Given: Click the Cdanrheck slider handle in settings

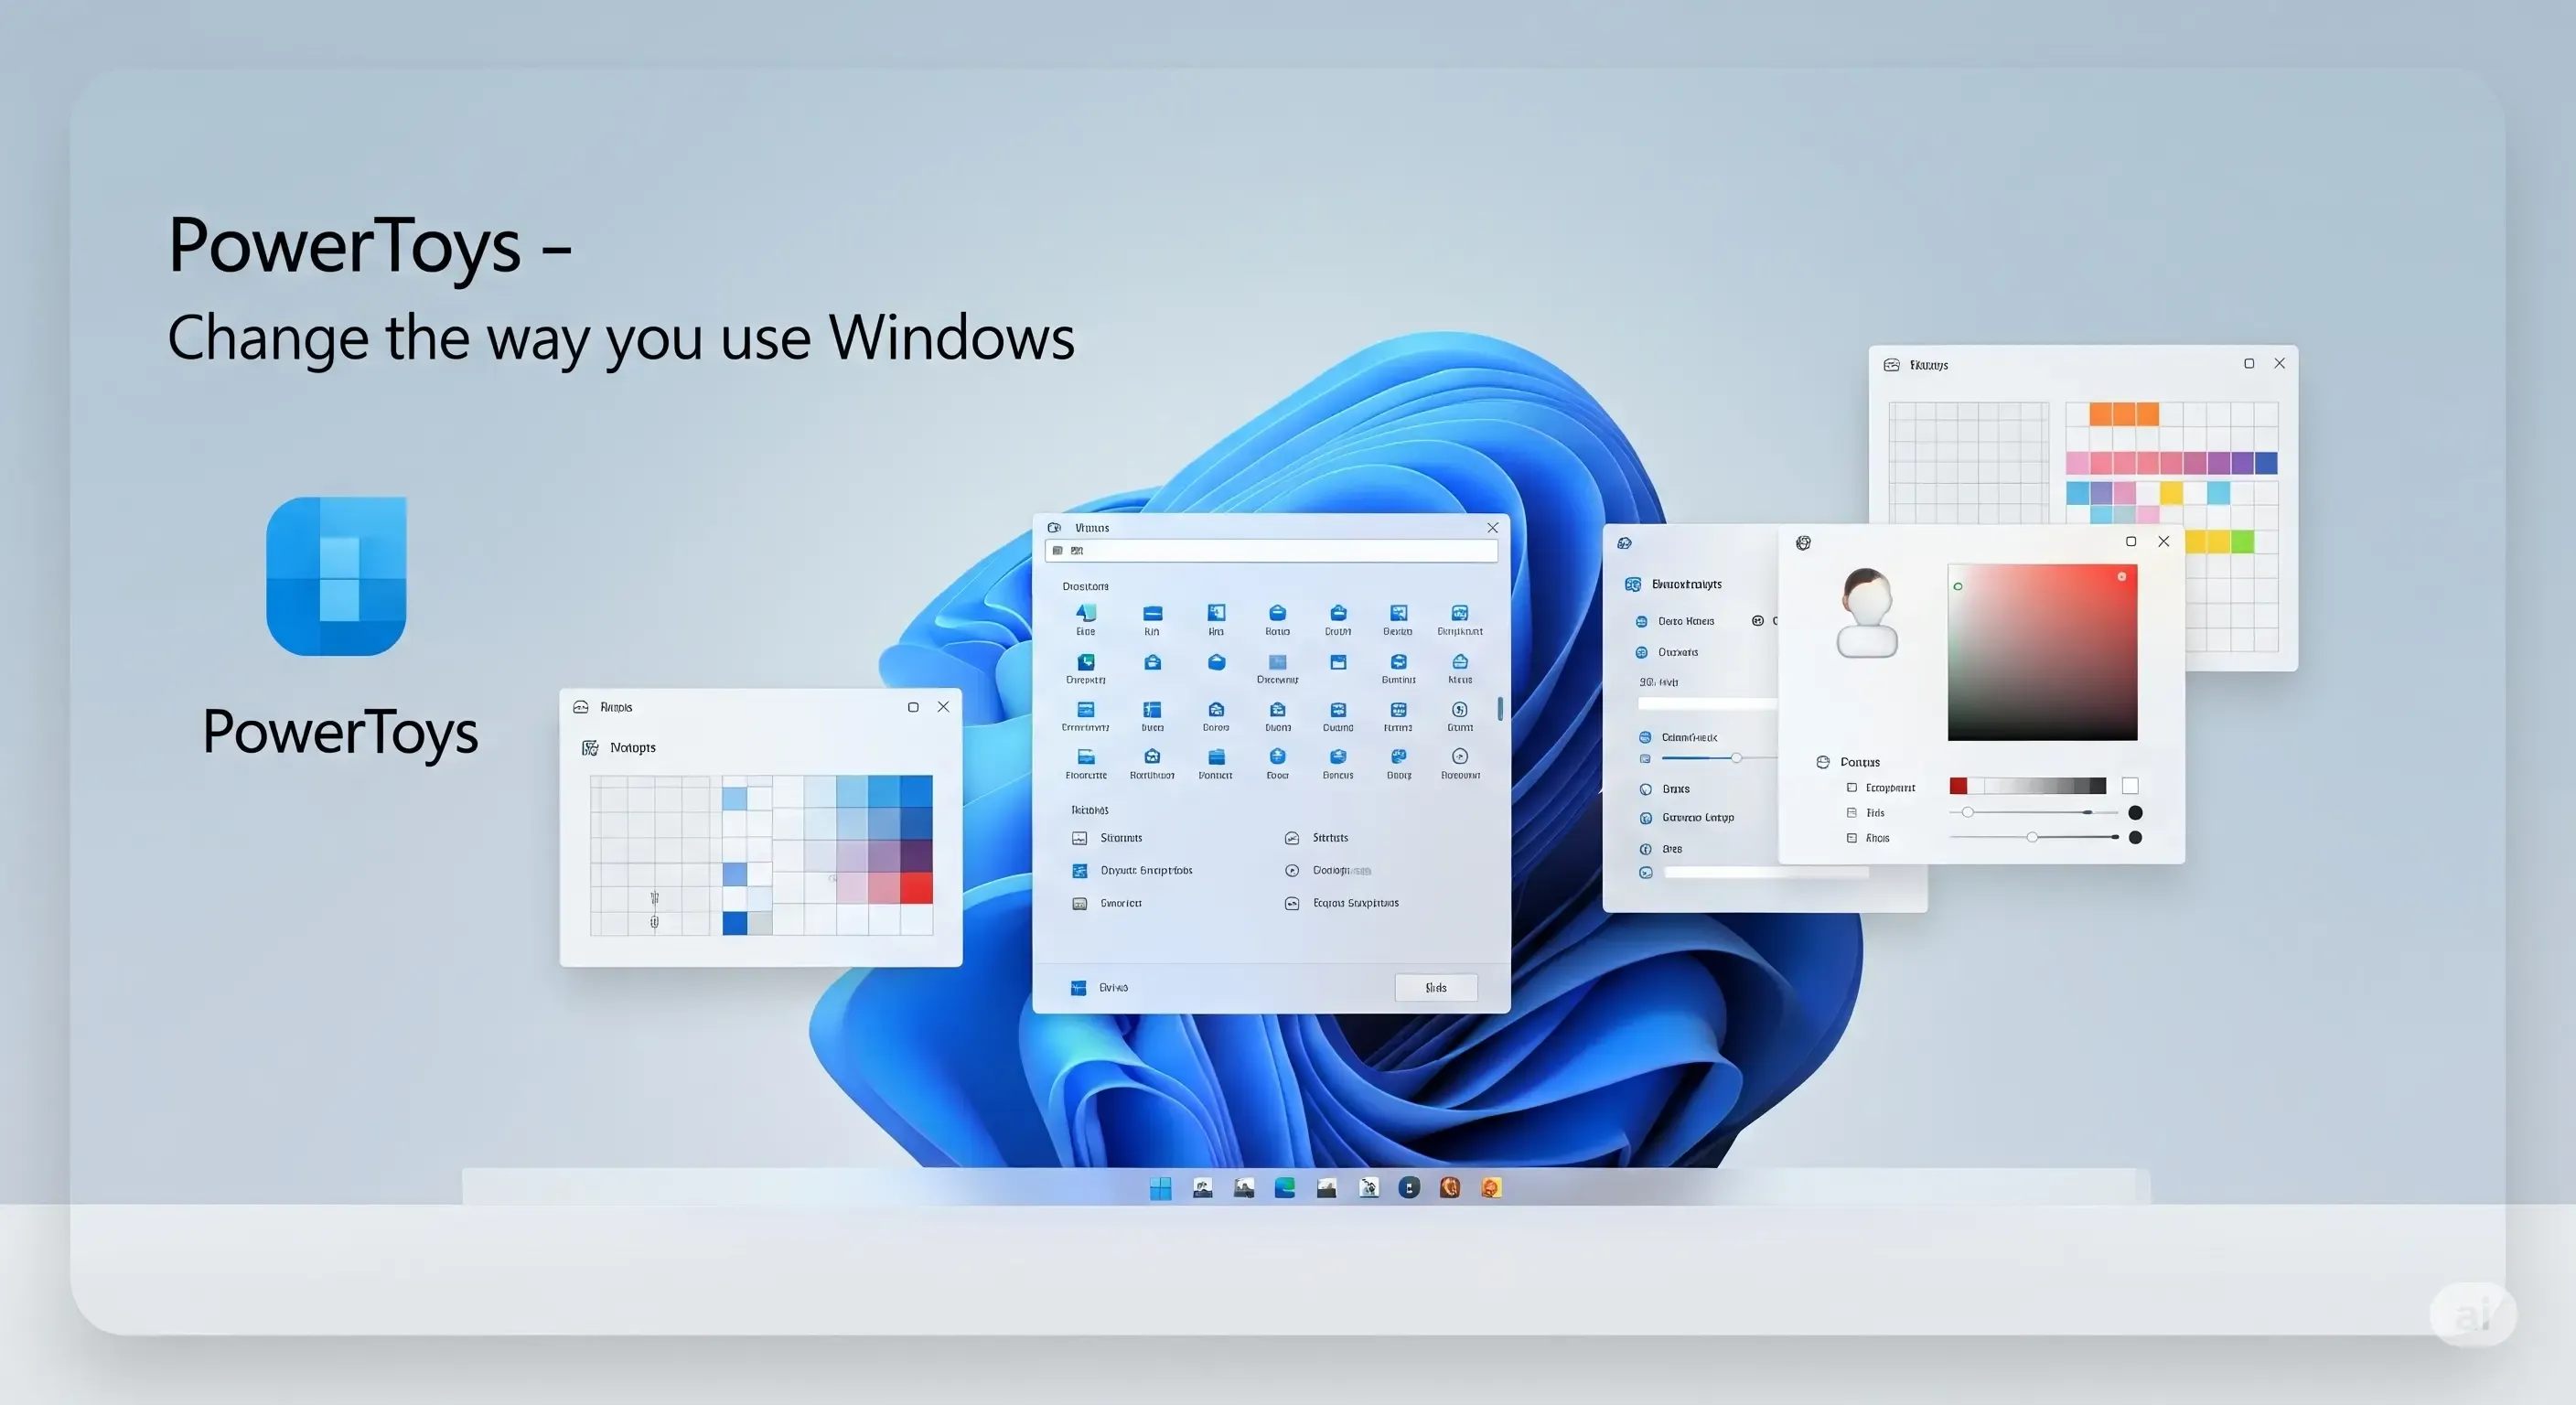Looking at the screenshot, I should point(1737,758).
